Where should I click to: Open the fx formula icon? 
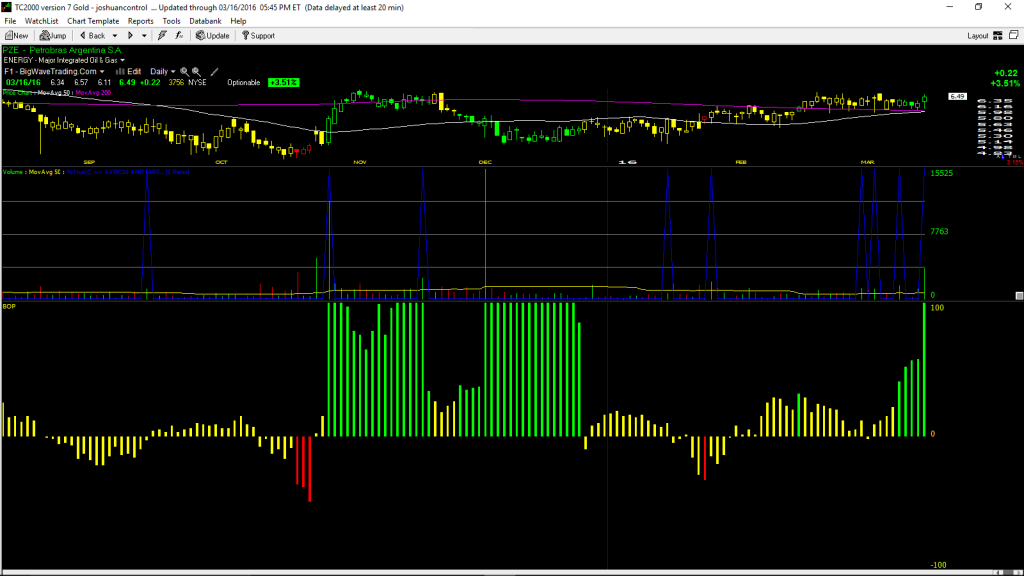tap(179, 36)
